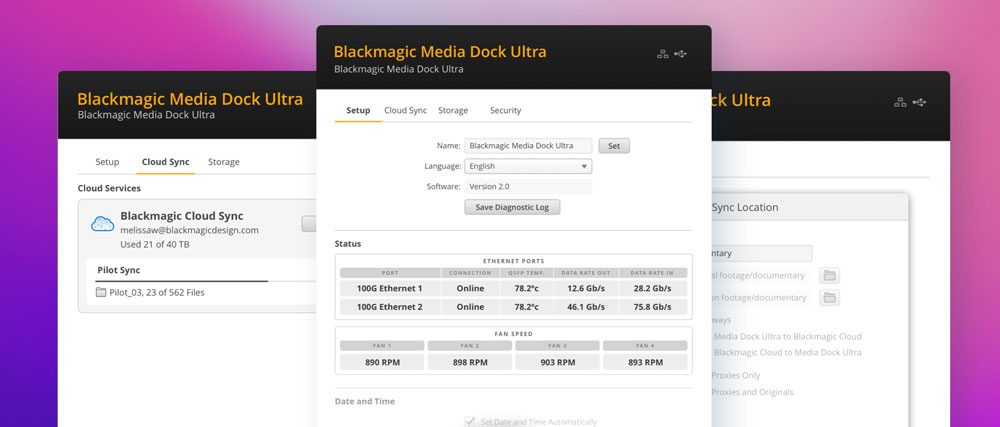1000x427 pixels.
Task: Click the folder icon beside Pilot_03
Action: [101, 293]
